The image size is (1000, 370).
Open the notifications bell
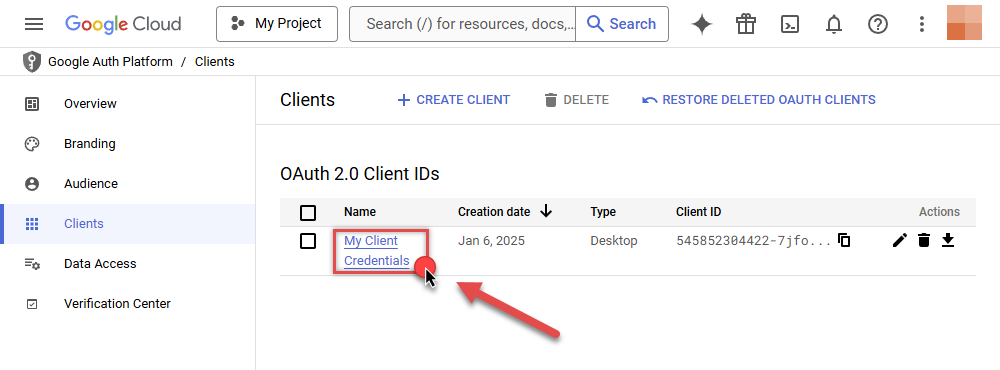click(834, 24)
